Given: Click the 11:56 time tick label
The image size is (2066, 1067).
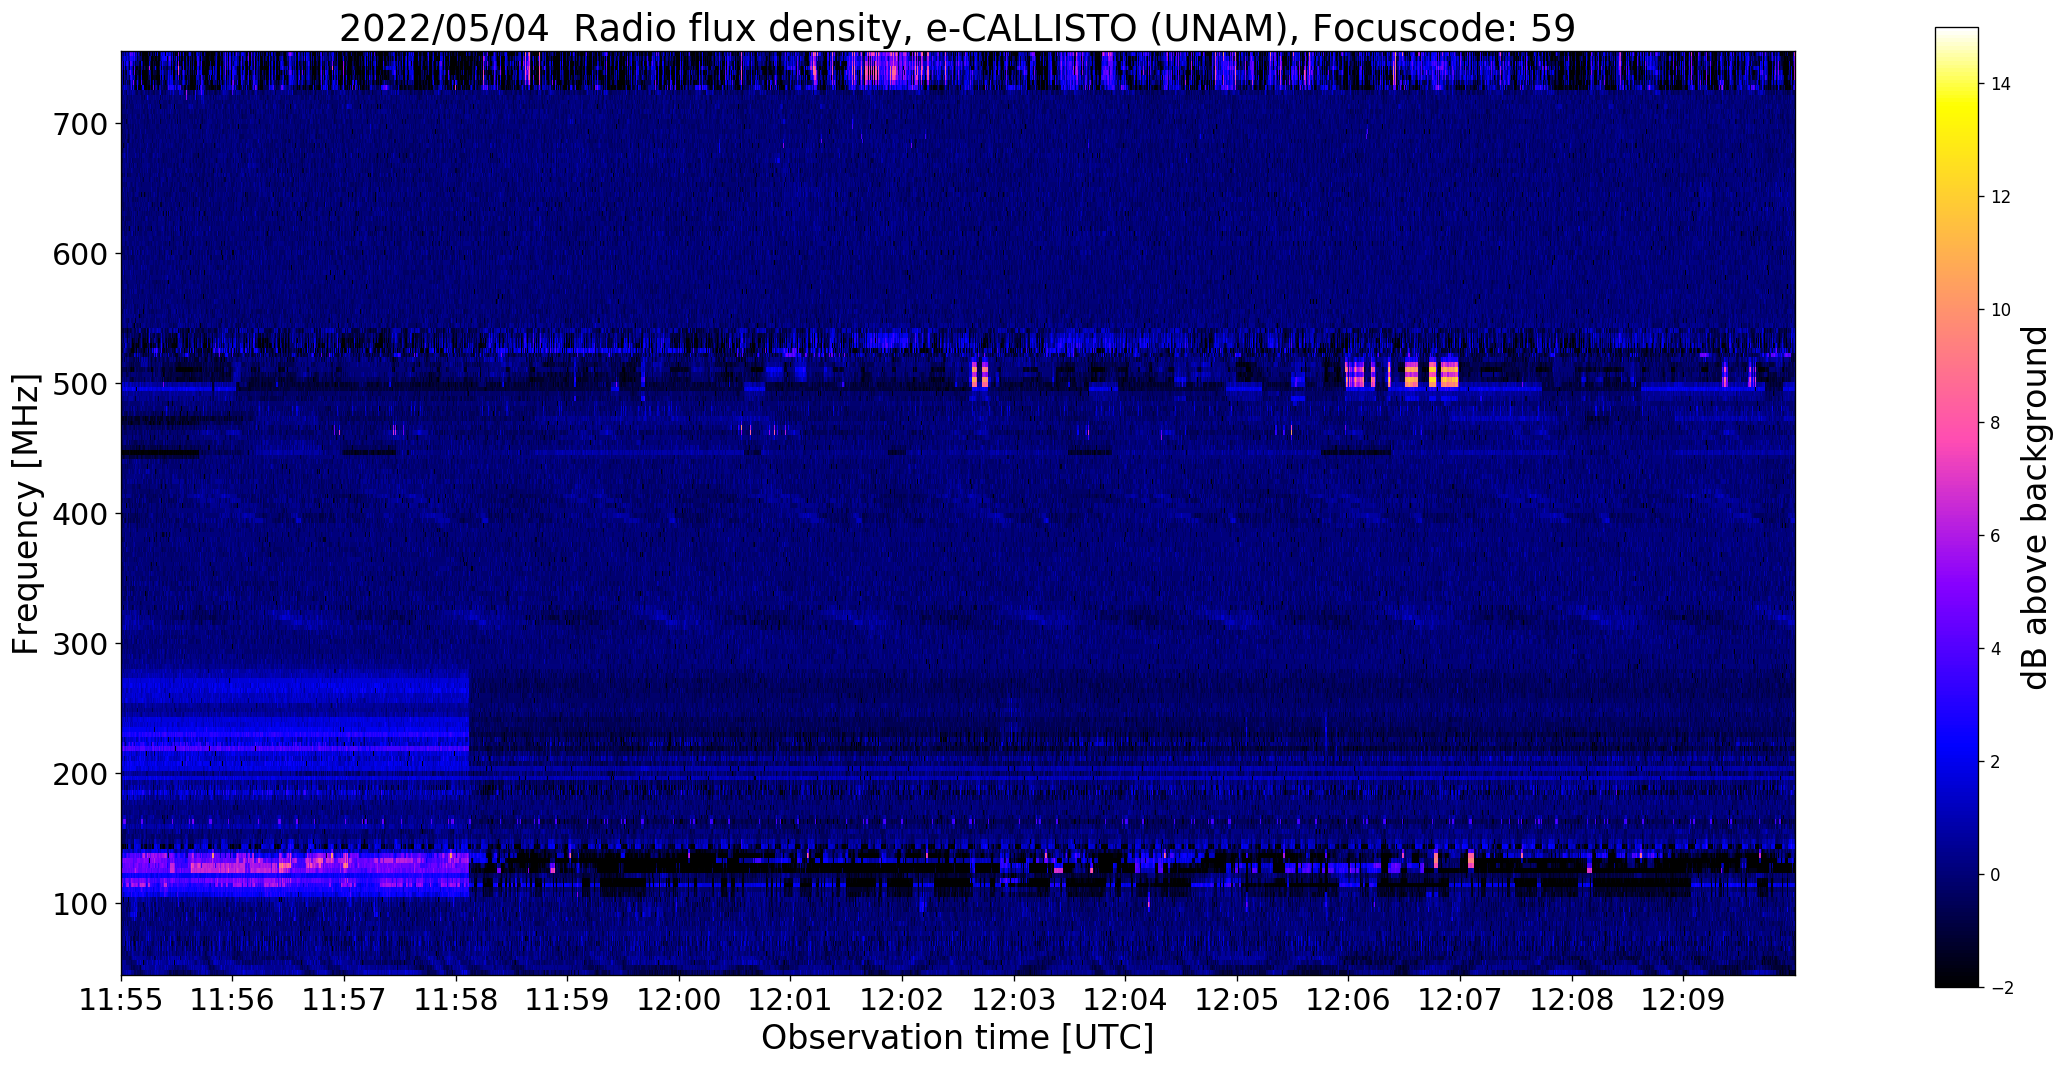Looking at the screenshot, I should pyautogui.click(x=233, y=1000).
